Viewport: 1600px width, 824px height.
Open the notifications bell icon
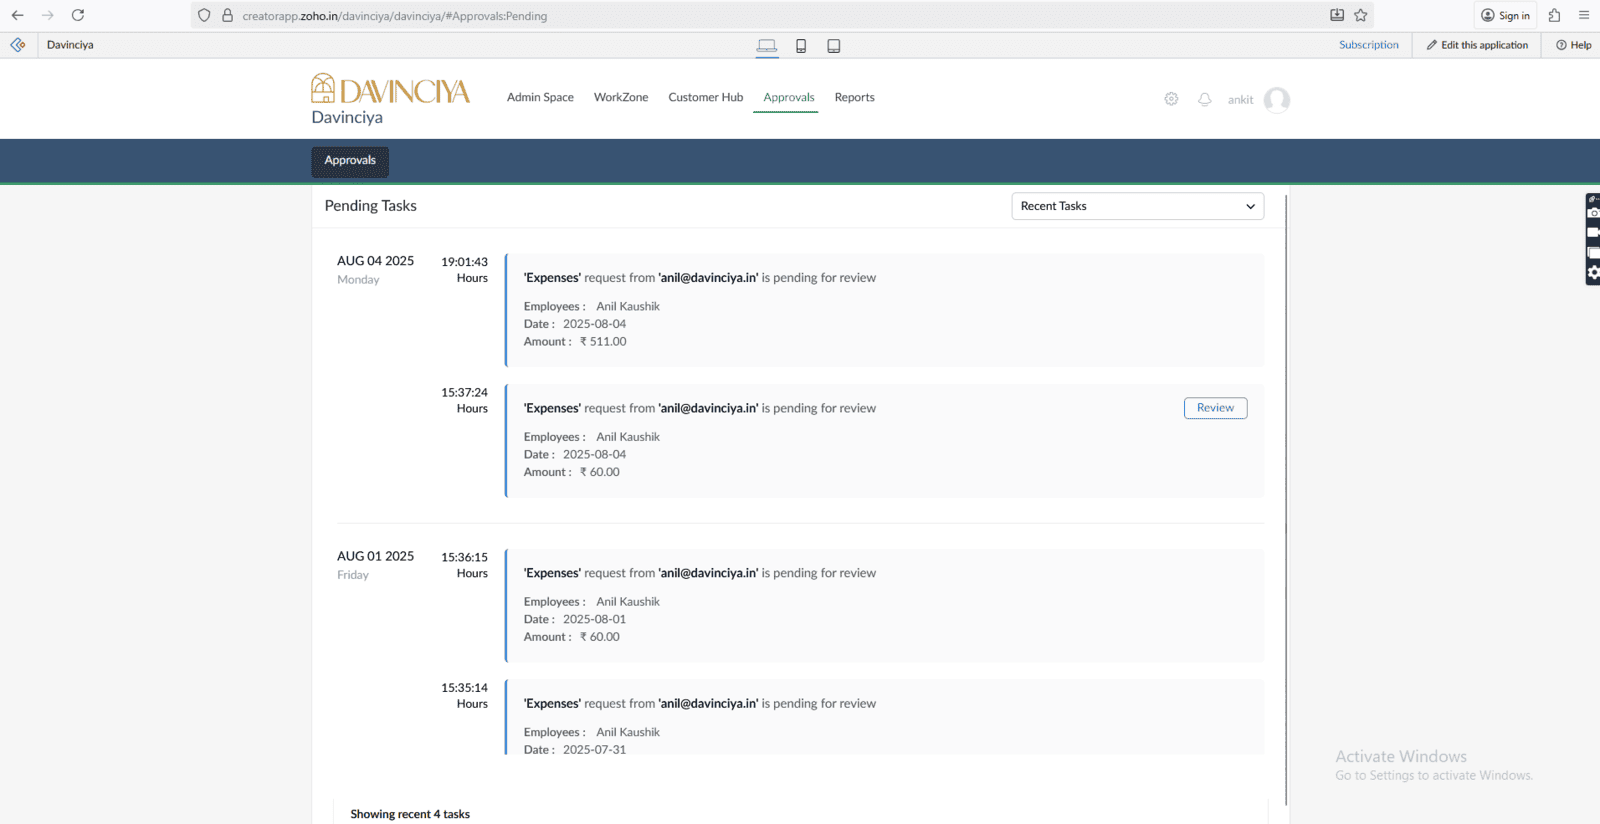click(1205, 99)
